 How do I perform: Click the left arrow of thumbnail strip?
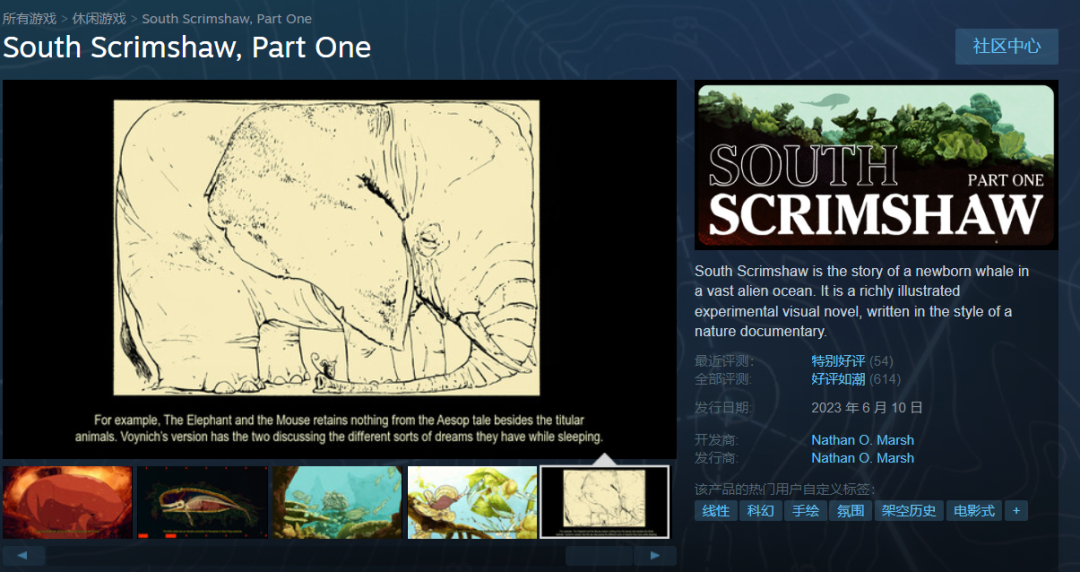(23, 555)
